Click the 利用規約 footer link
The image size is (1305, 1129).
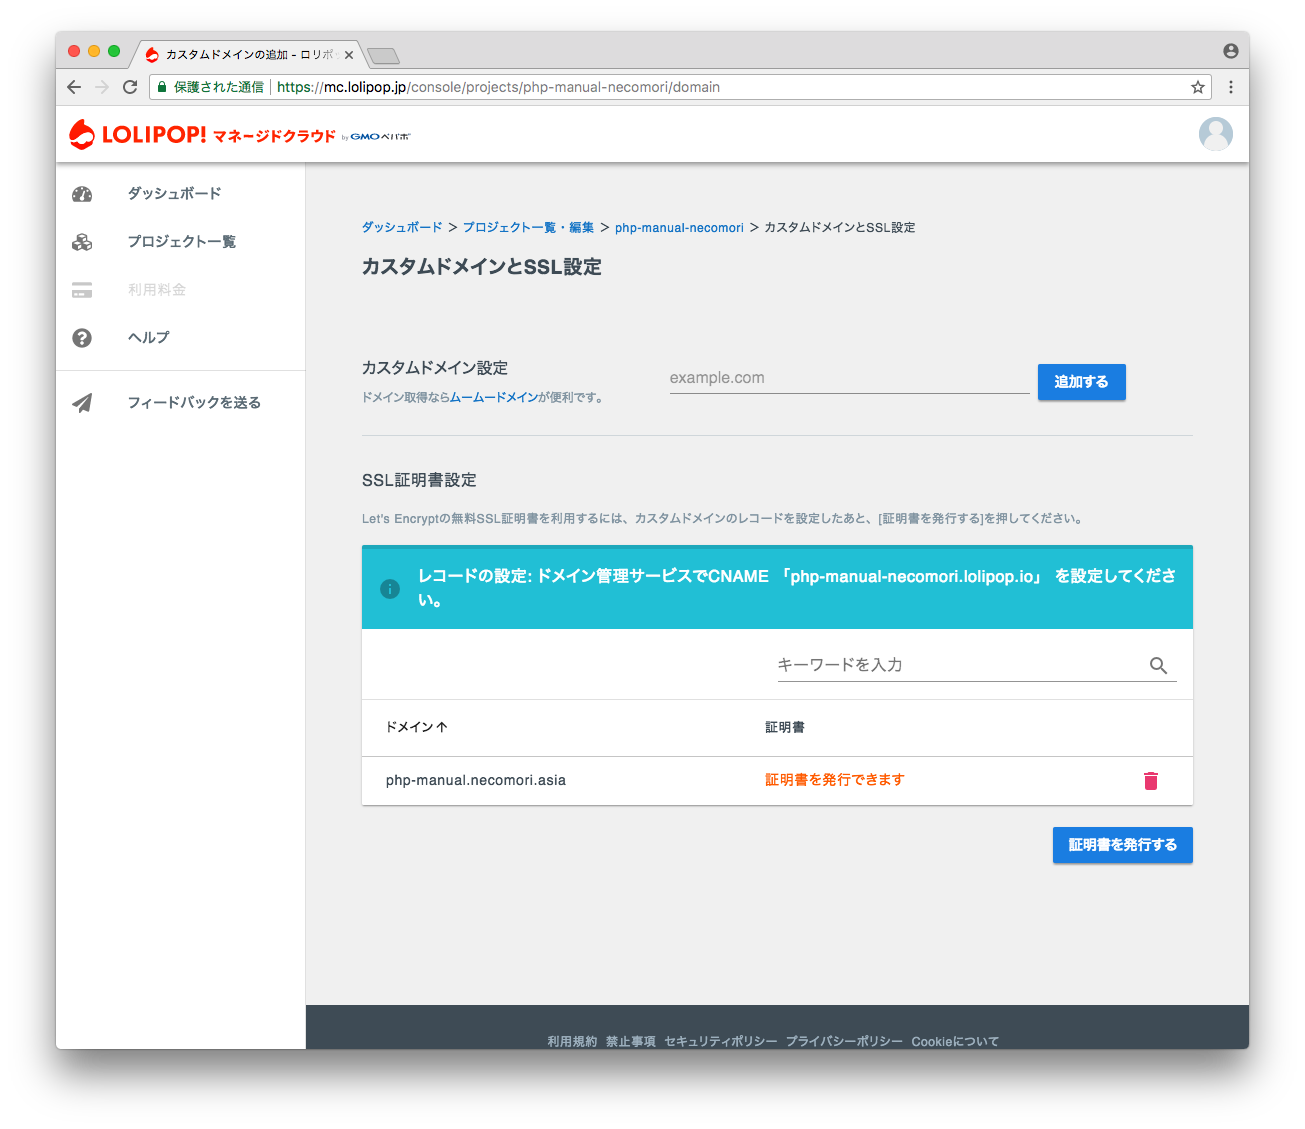[x=570, y=1041]
